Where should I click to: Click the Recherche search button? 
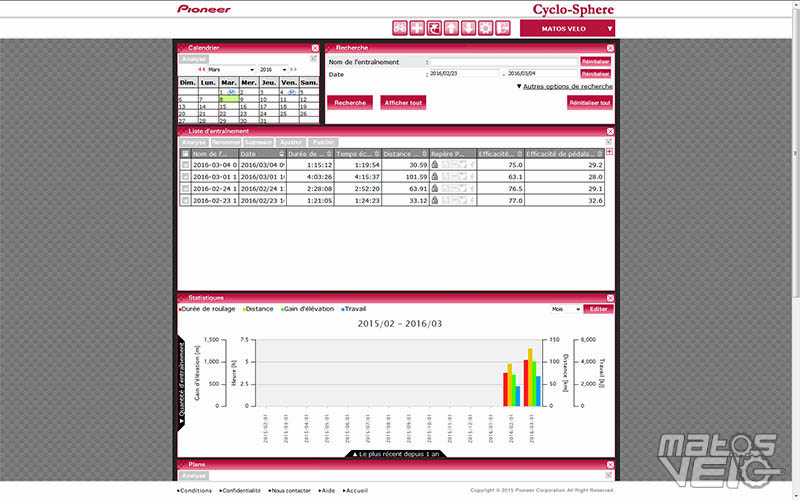point(350,103)
